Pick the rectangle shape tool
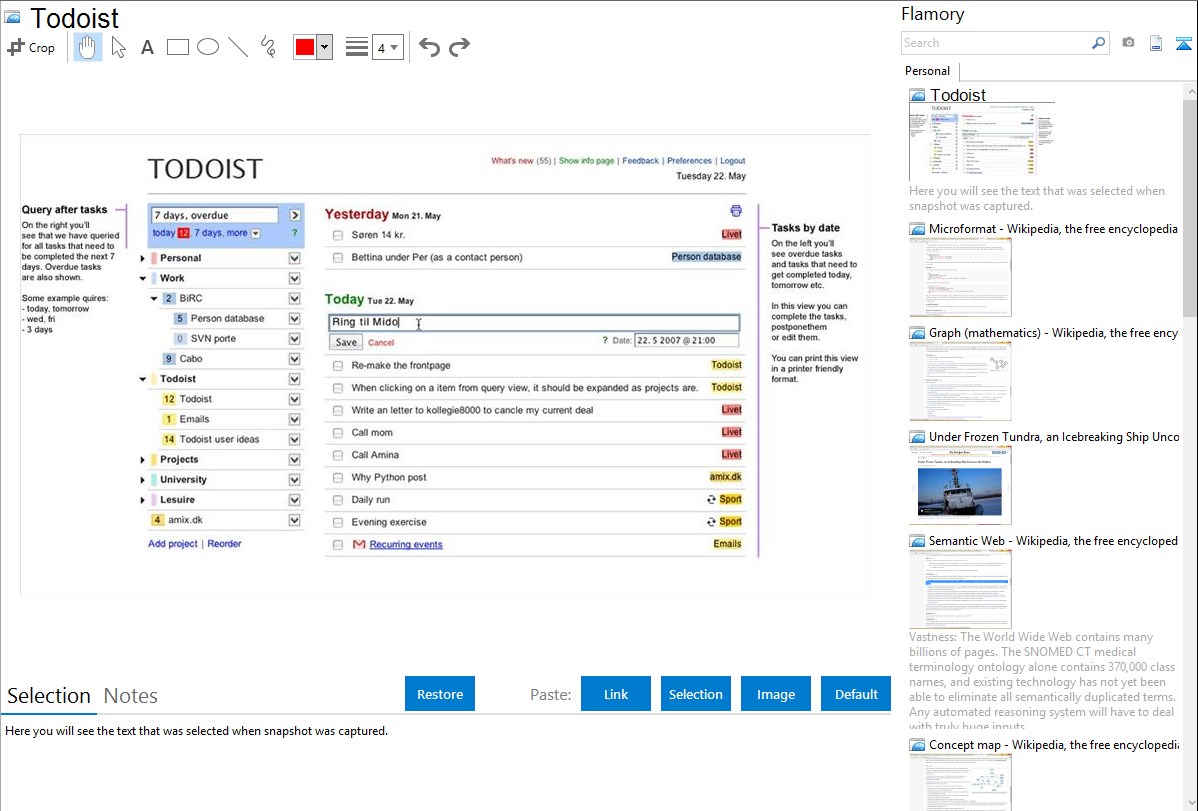This screenshot has height=811, width=1198. tap(178, 47)
